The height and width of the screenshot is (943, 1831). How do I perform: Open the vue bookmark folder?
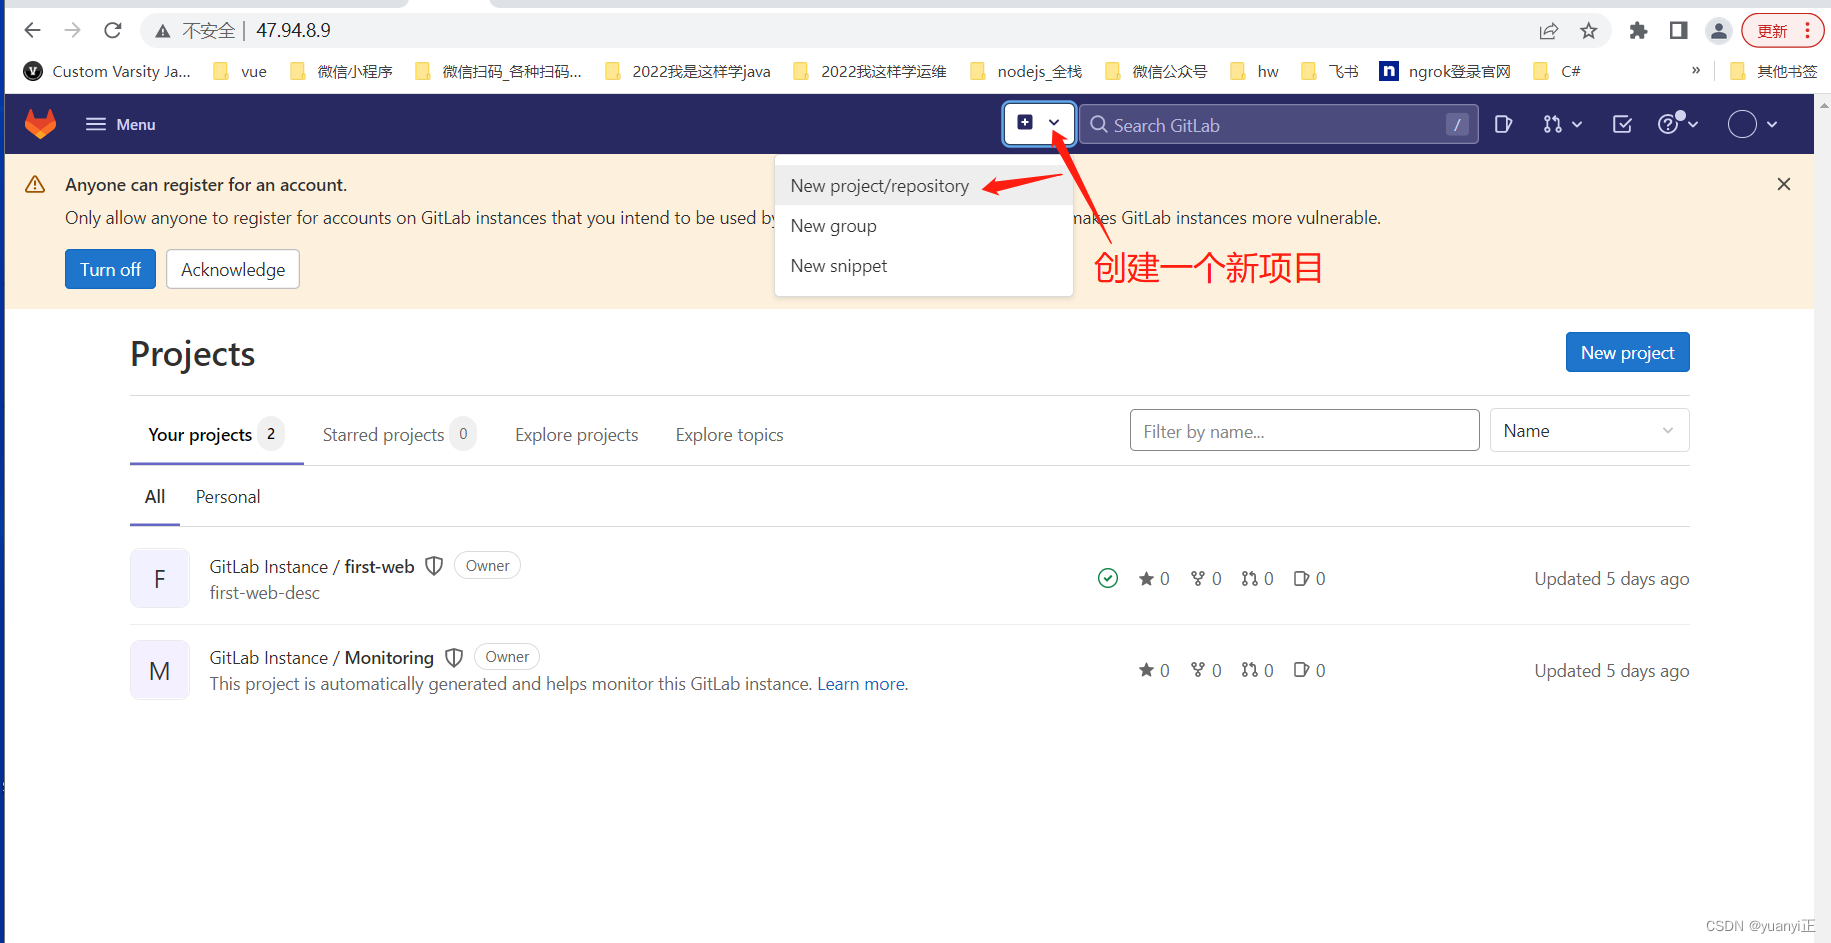pyautogui.click(x=241, y=71)
